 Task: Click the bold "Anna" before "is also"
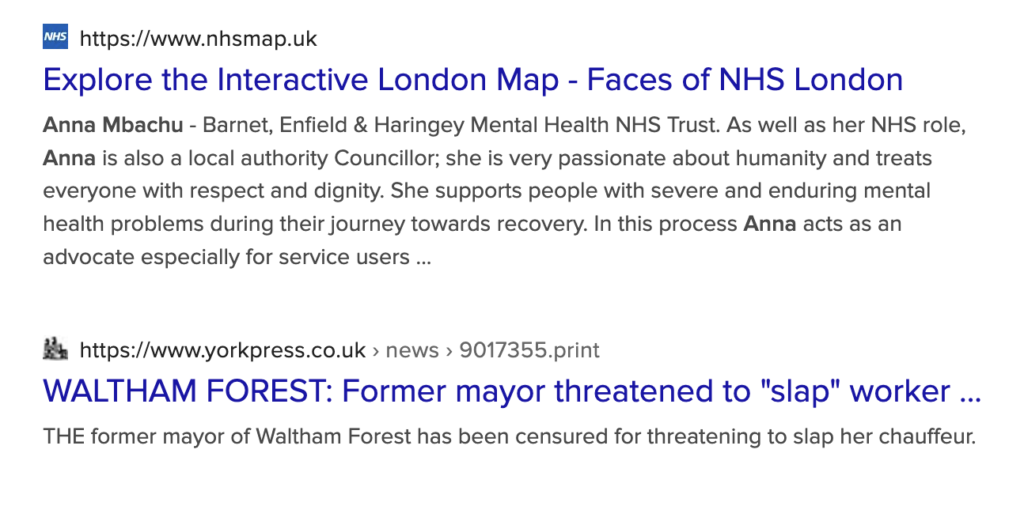pyautogui.click(x=69, y=158)
